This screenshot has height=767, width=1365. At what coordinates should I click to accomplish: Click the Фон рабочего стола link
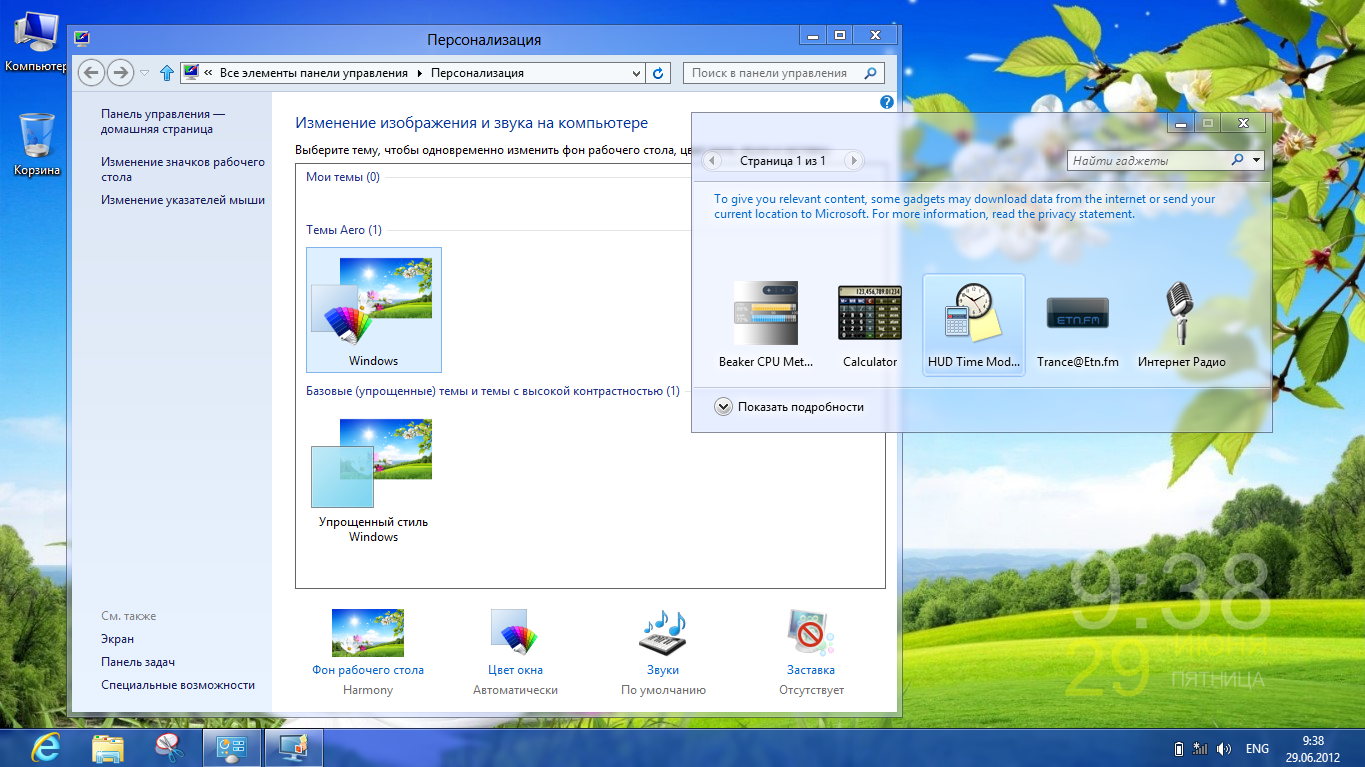(368, 670)
